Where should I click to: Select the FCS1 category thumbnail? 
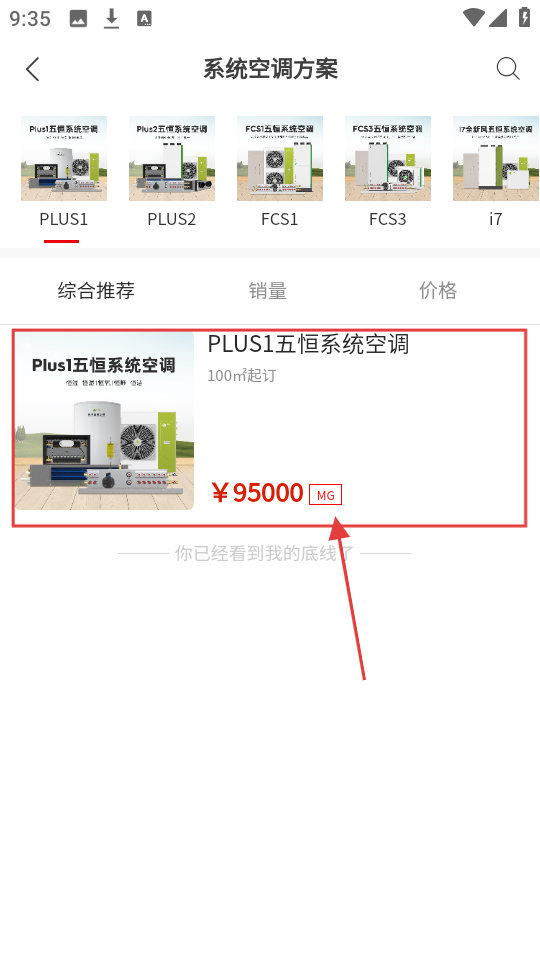pyautogui.click(x=280, y=158)
